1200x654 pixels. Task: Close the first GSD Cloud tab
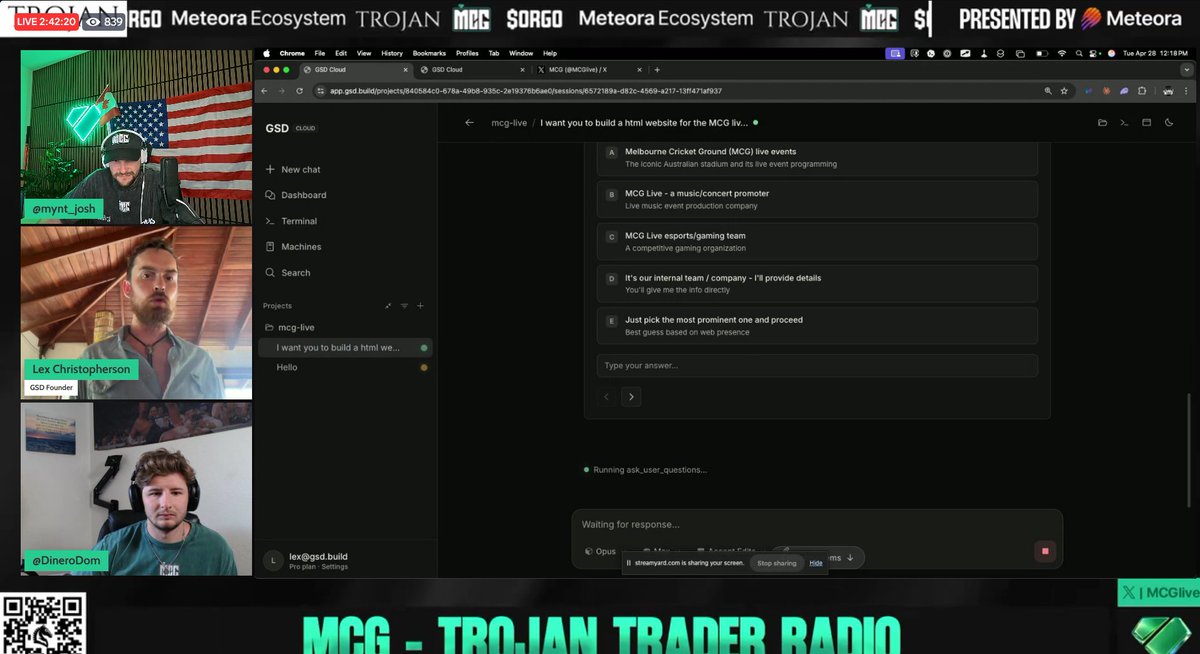[x=404, y=70]
